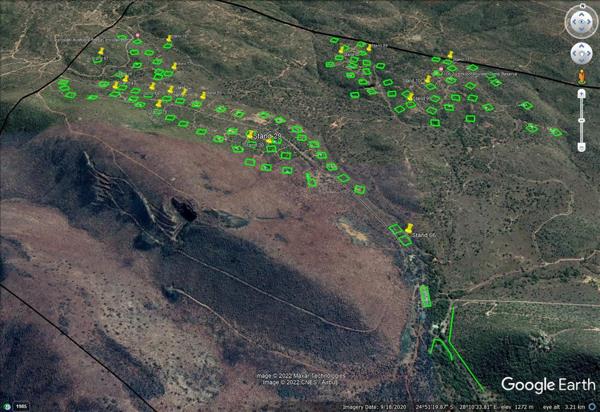Screen dimensions: 600x412
Task: Click the historical imagery clock icon
Action: click(8, 405)
